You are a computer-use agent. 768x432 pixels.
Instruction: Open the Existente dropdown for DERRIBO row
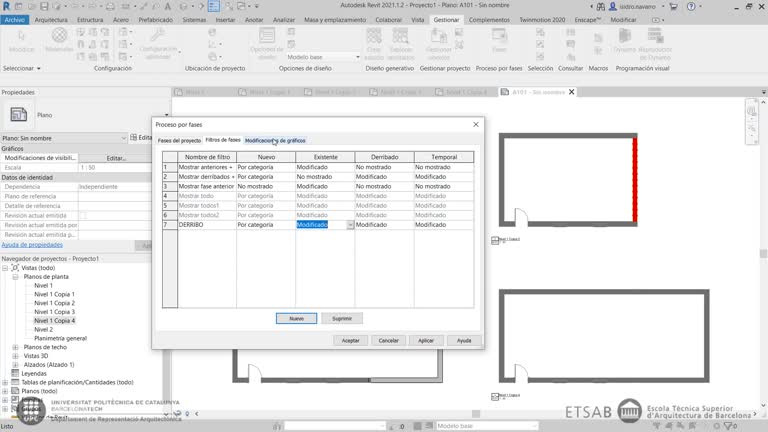350,225
